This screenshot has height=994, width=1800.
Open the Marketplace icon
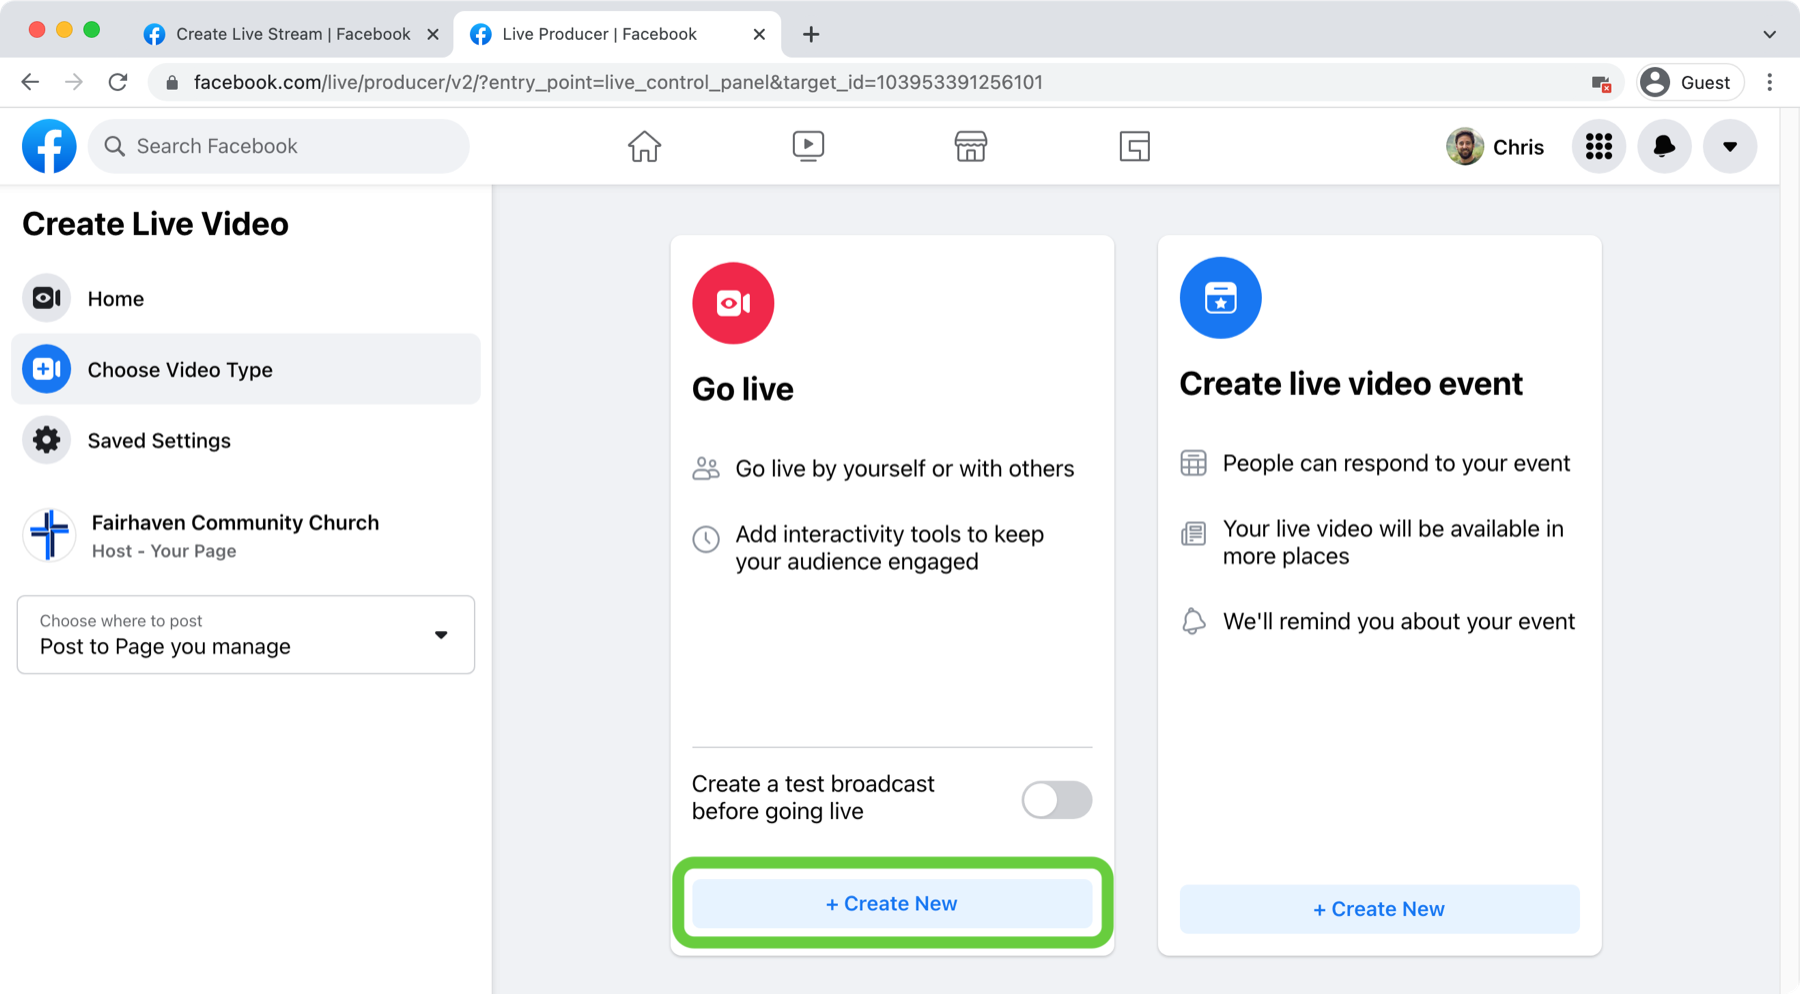coord(970,146)
